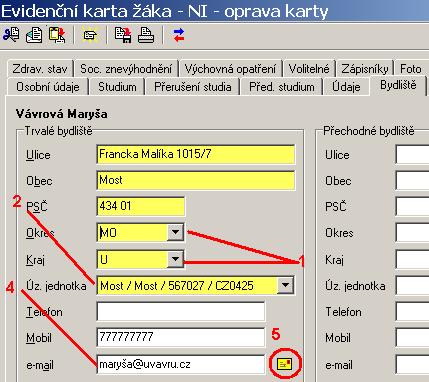The width and height of the screenshot is (429, 382).
Task: Click the save to disk toolbar icon
Action: [123, 35]
